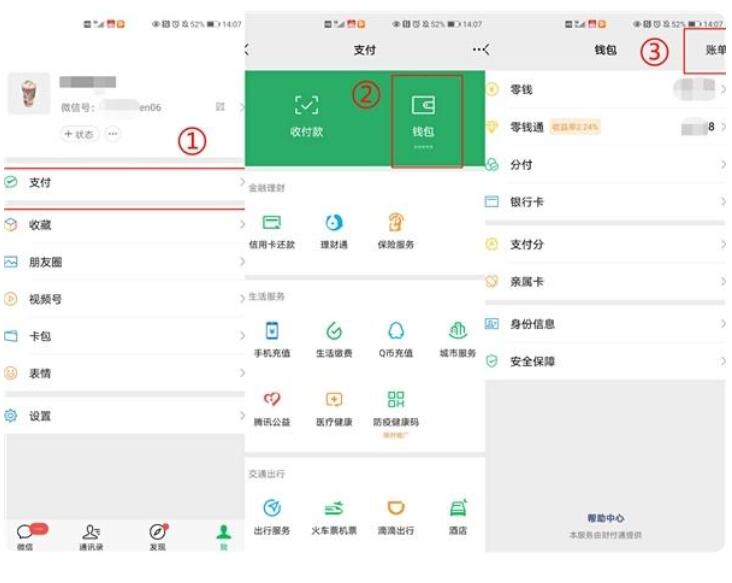Open 支付 (Pay) in the Me screen
Viewport: 732px width, 583px height.
[x=124, y=183]
